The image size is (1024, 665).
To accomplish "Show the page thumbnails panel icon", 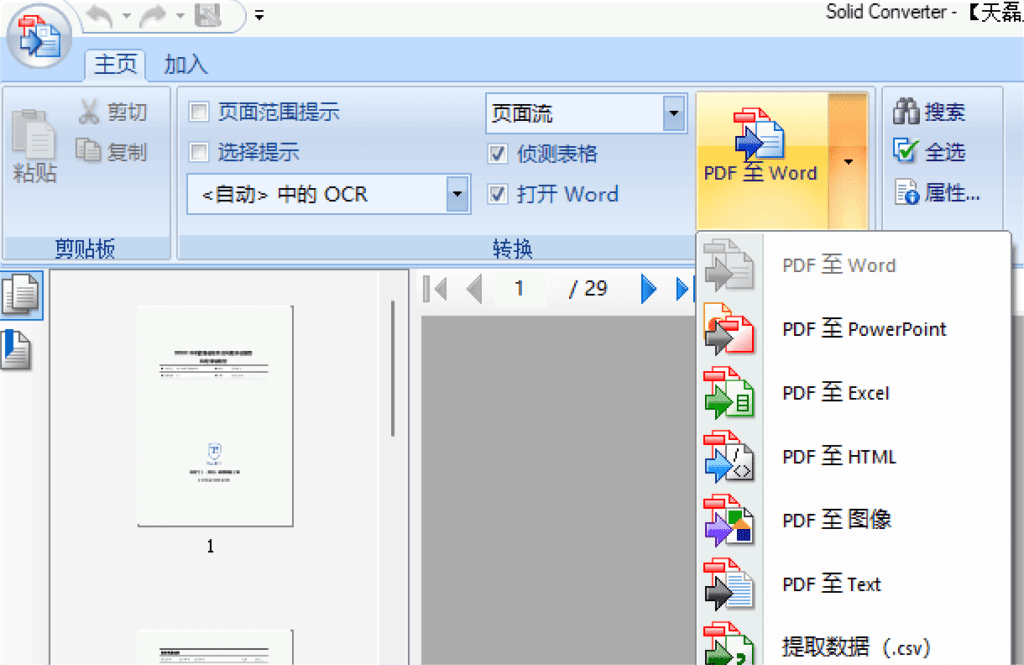I will click(21, 295).
